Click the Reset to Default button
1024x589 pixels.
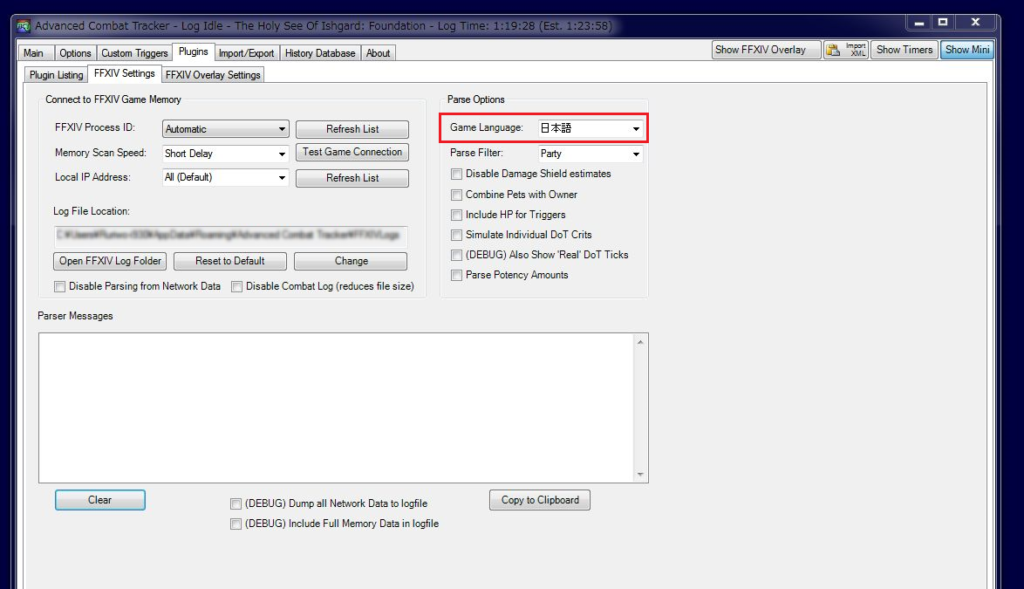[x=230, y=261]
